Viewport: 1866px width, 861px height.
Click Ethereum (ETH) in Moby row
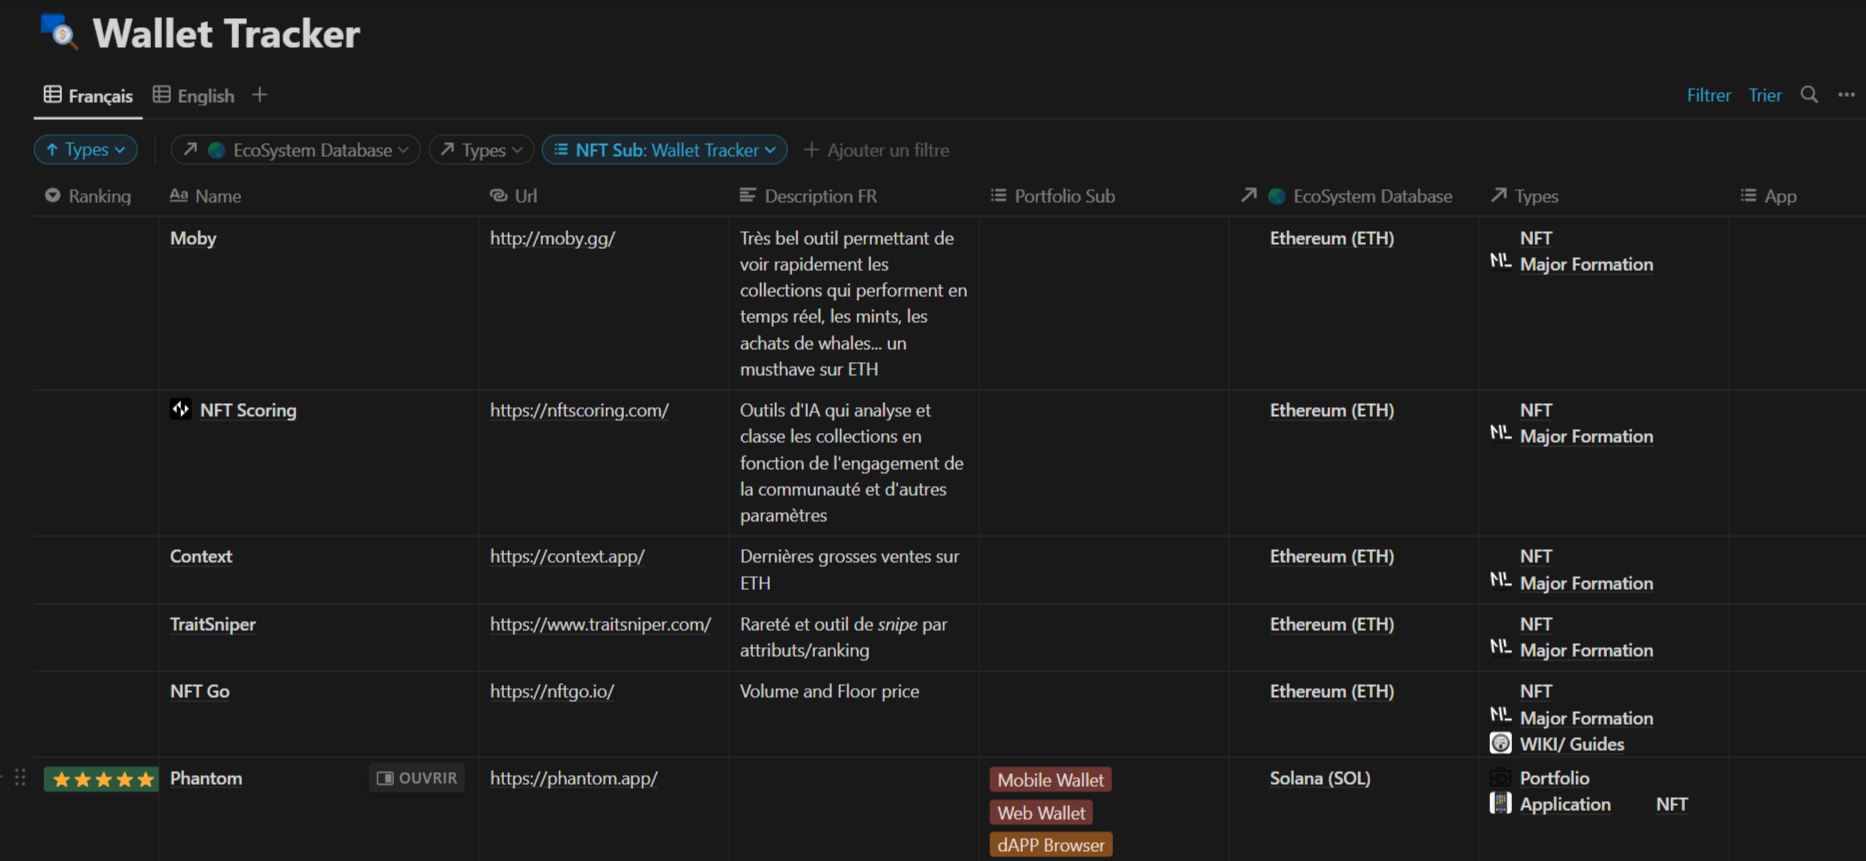[1332, 238]
